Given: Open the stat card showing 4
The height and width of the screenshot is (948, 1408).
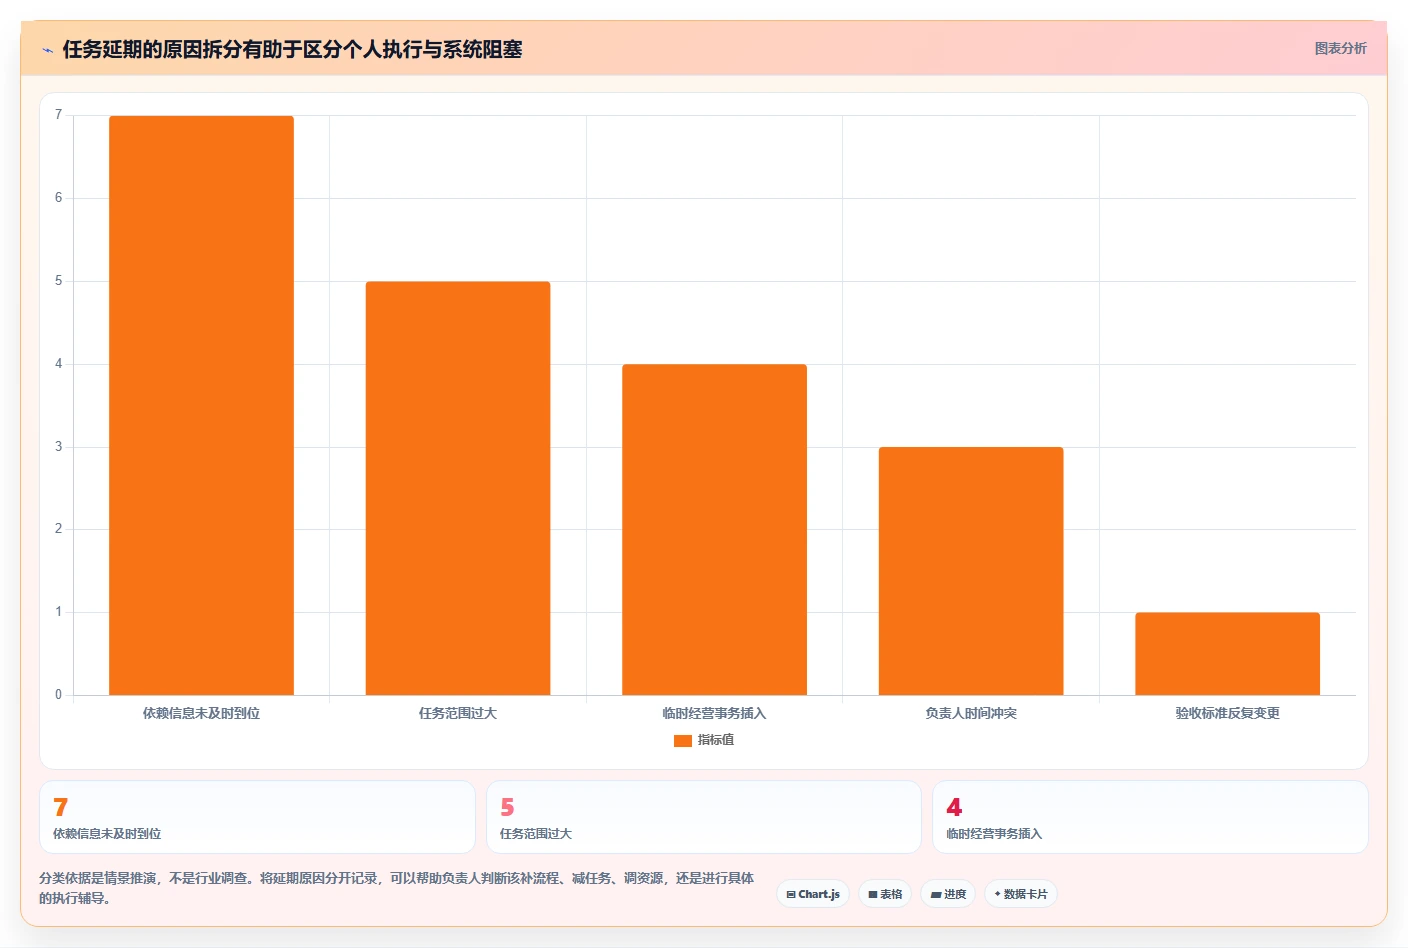Looking at the screenshot, I should click(x=1150, y=817).
